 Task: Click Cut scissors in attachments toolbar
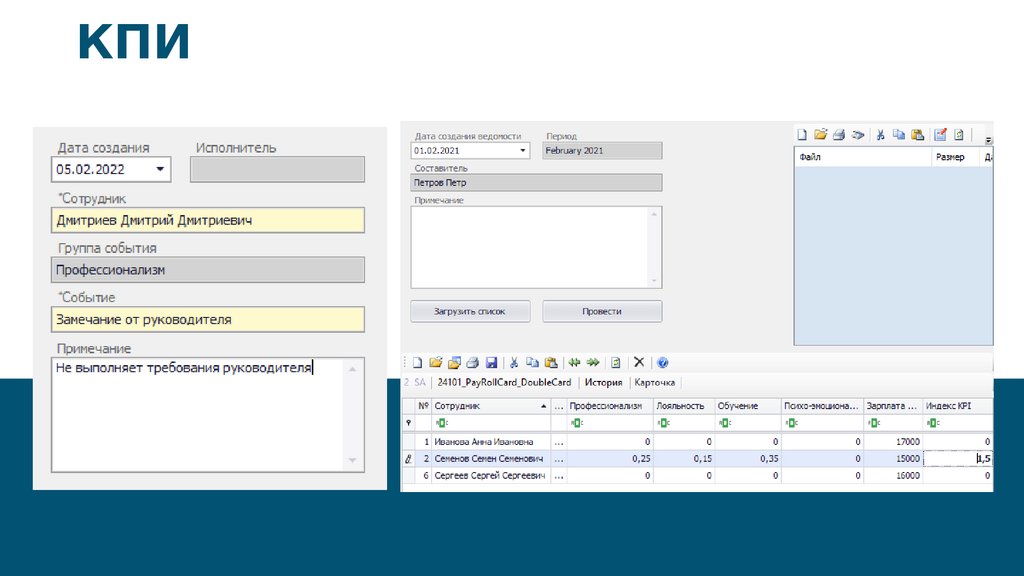tap(880, 135)
